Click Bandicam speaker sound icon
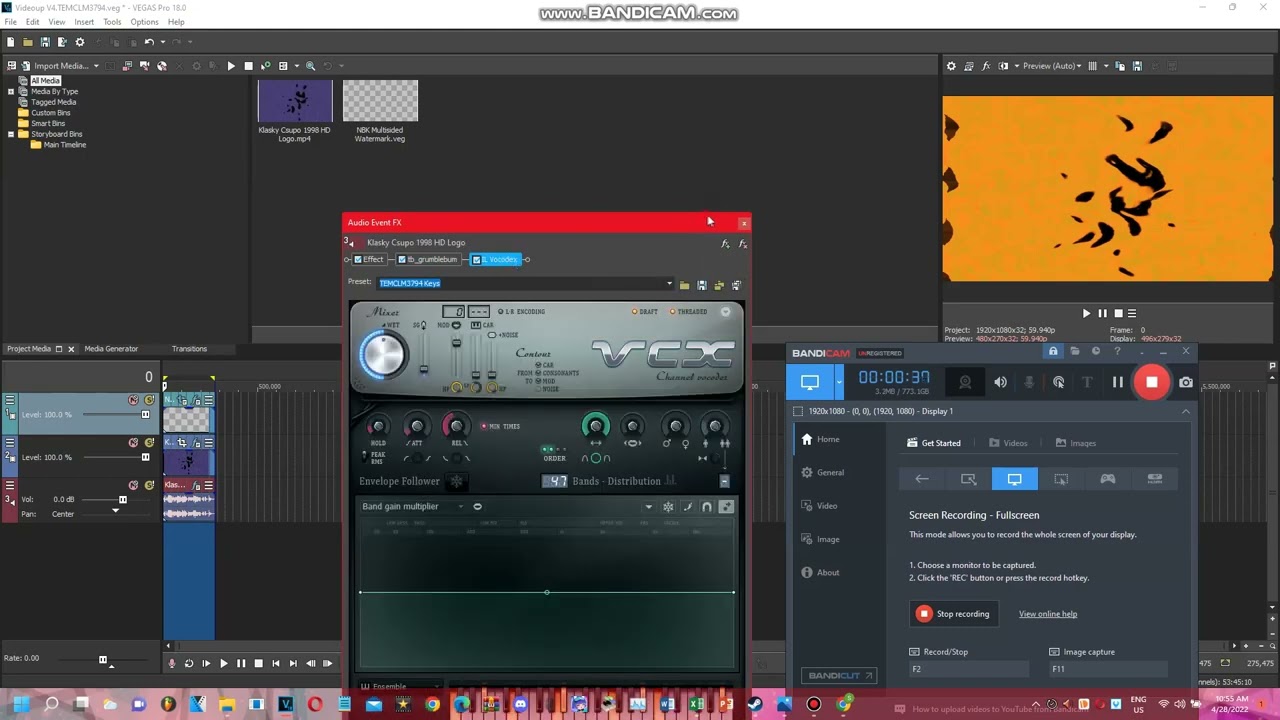This screenshot has height=720, width=1280. coord(1000,382)
